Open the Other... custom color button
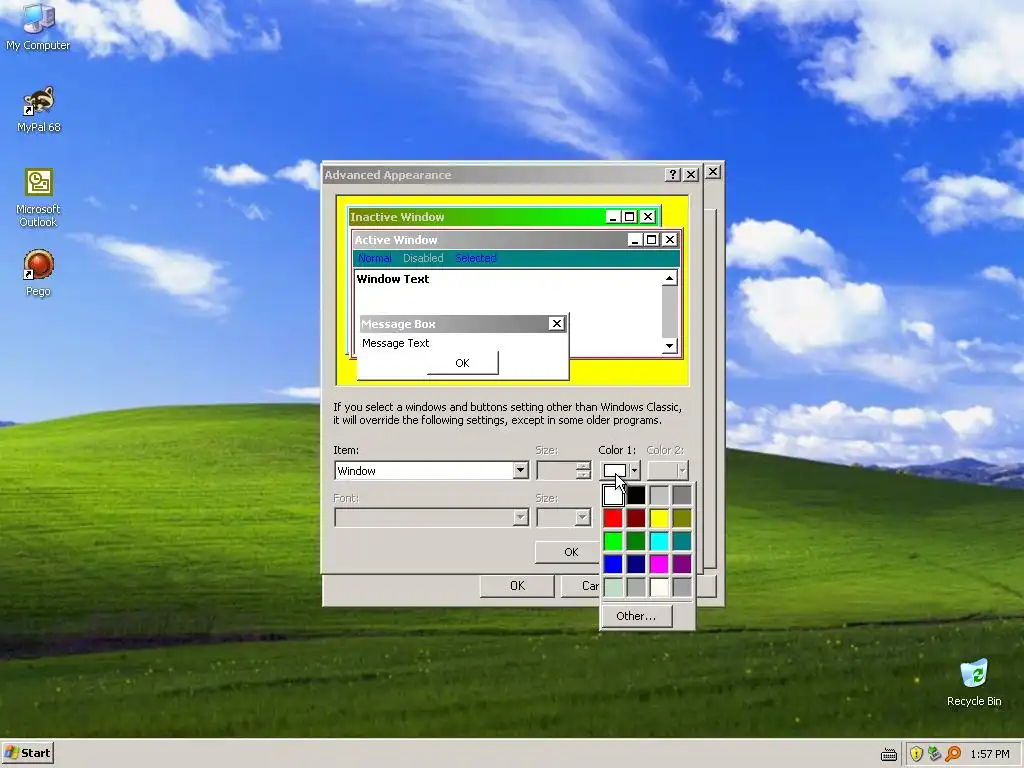This screenshot has height=768, width=1024. pos(636,616)
